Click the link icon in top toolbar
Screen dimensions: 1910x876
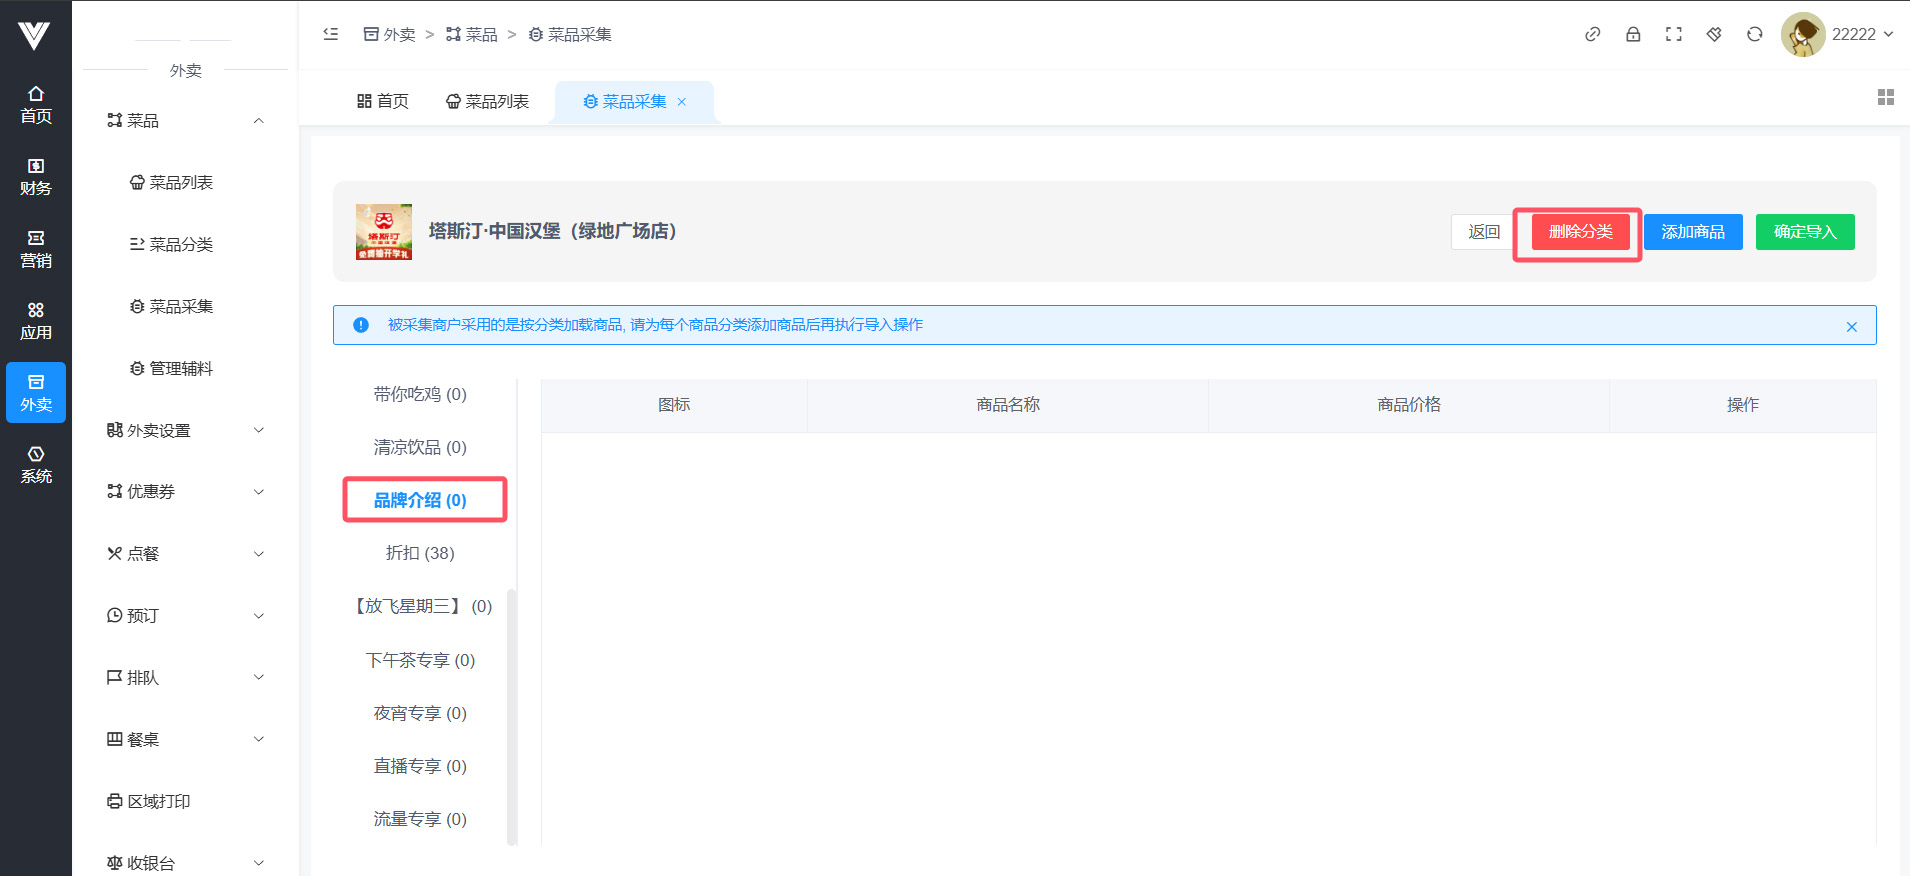[x=1592, y=34]
